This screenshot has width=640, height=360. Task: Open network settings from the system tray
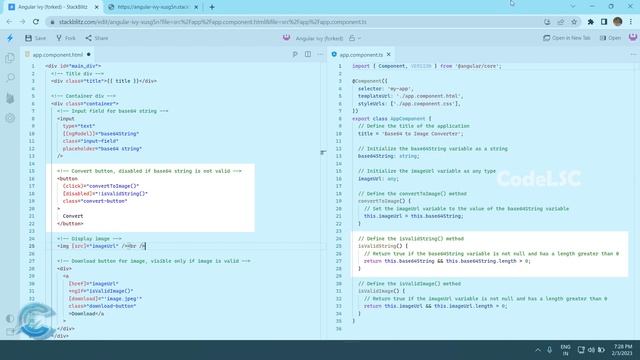pyautogui.click(x=581, y=350)
